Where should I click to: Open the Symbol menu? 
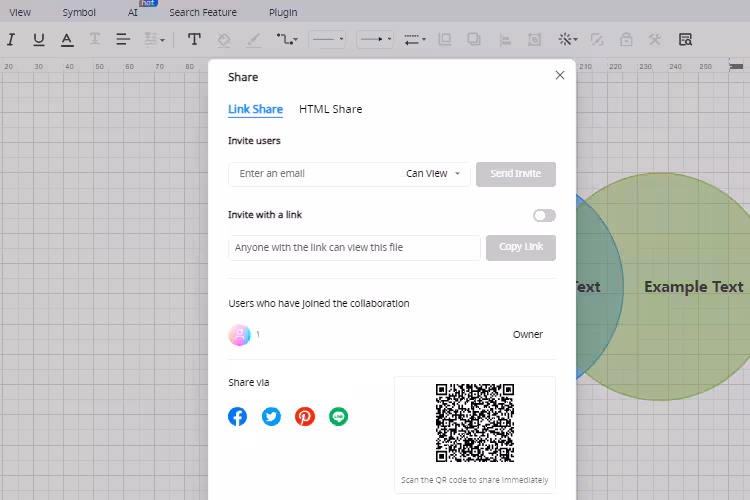point(79,12)
